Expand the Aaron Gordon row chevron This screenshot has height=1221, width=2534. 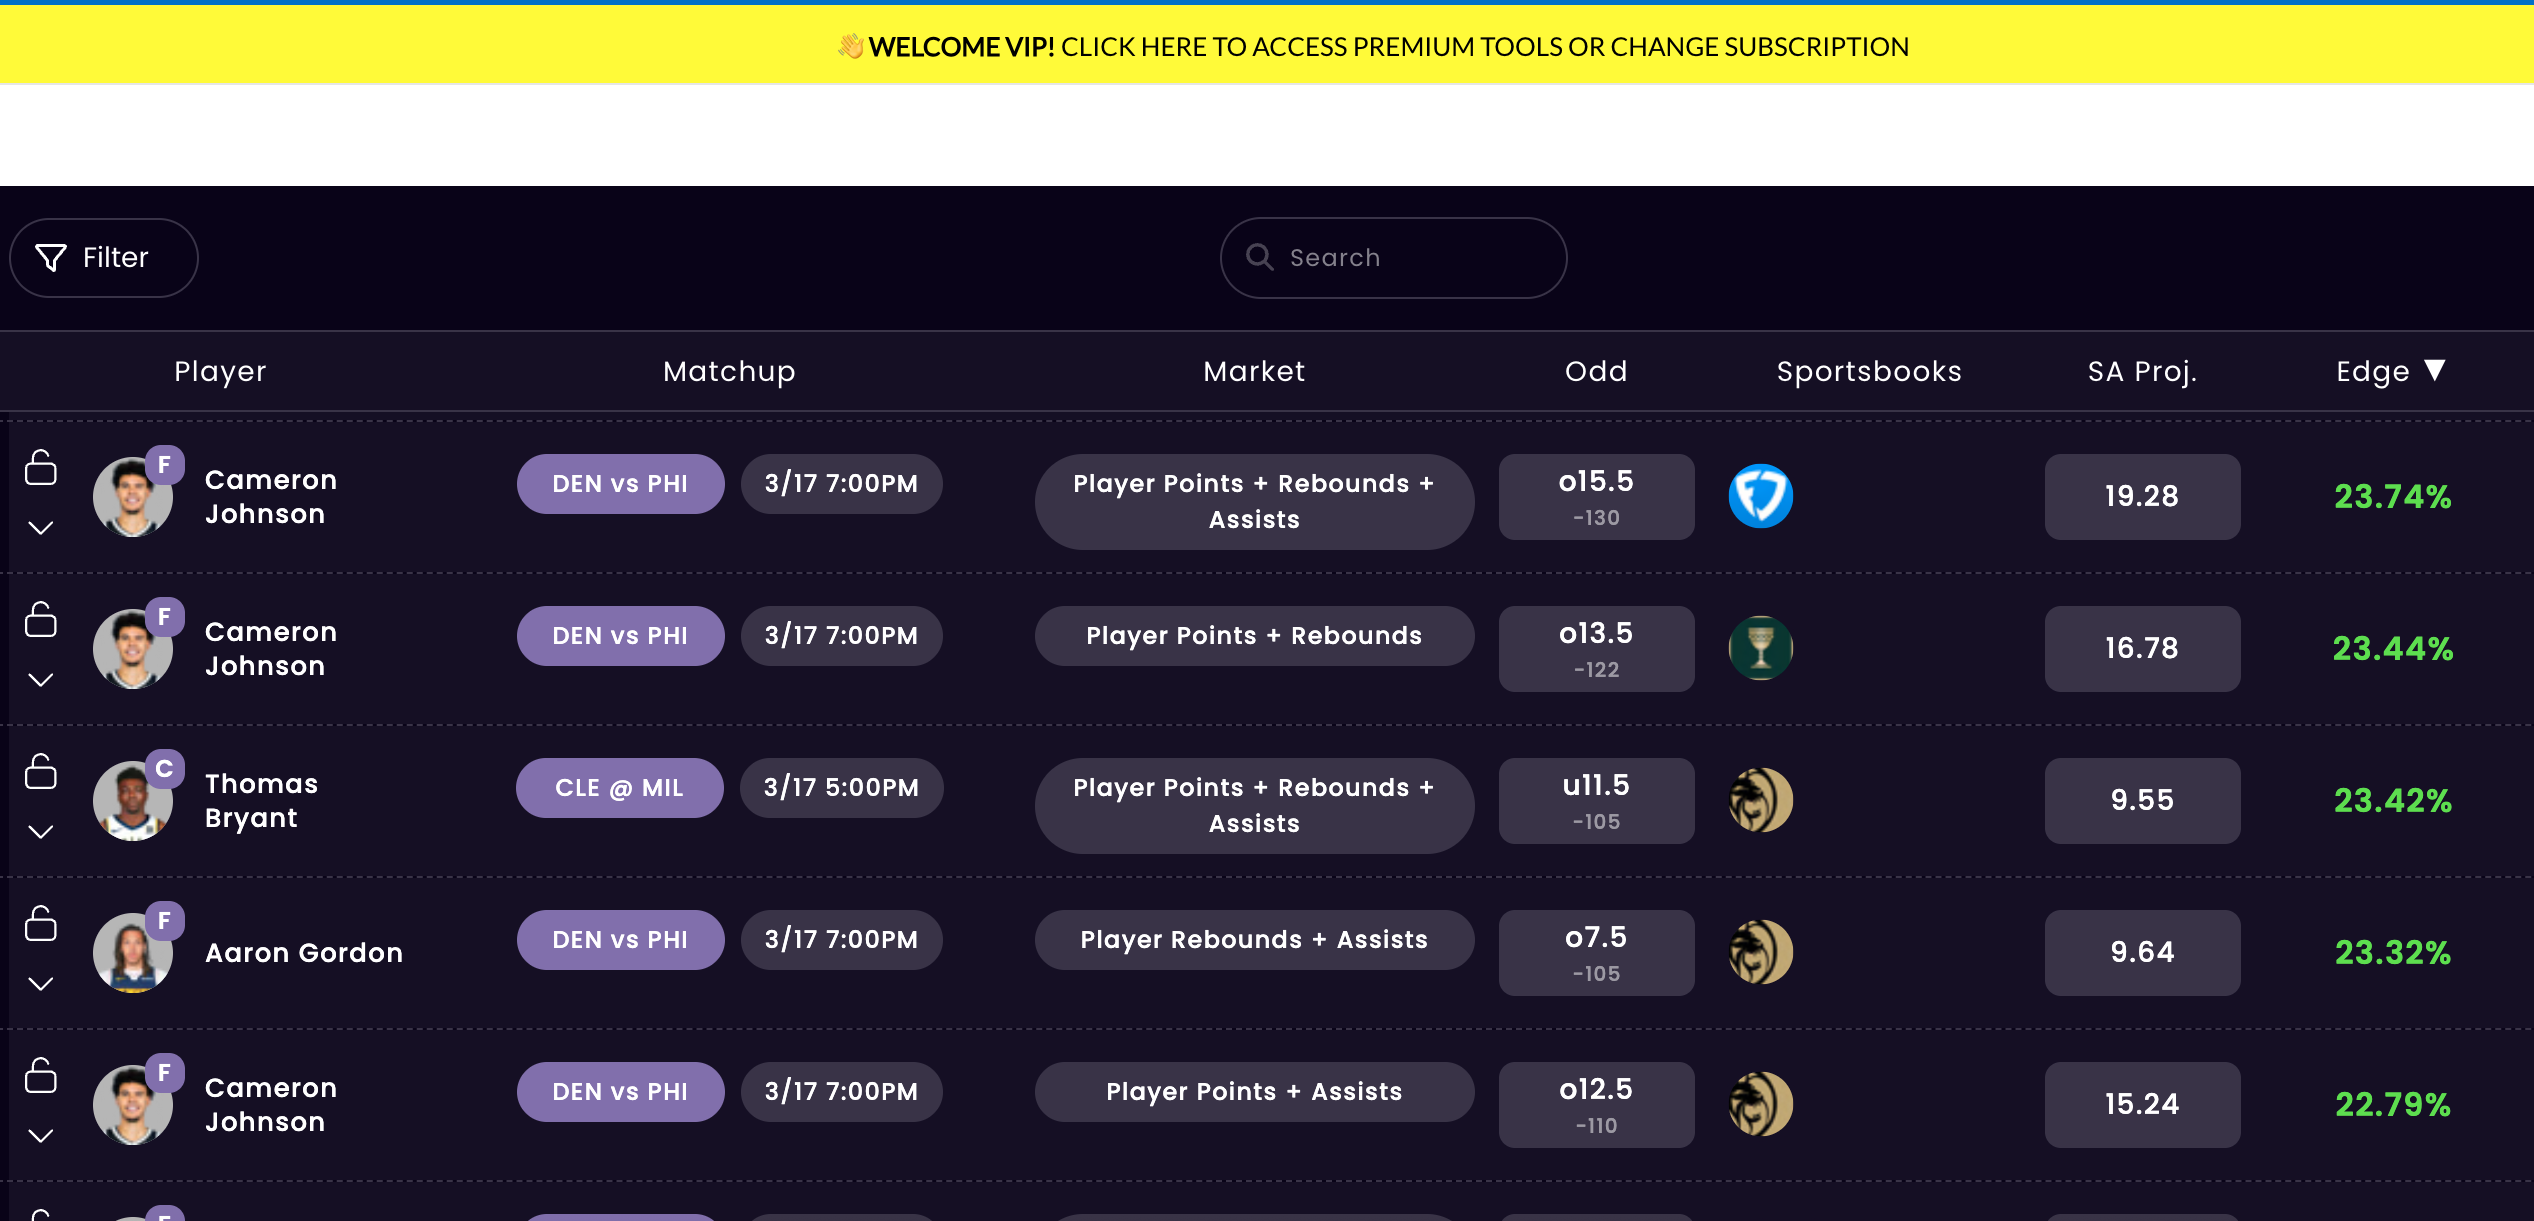click(x=41, y=984)
